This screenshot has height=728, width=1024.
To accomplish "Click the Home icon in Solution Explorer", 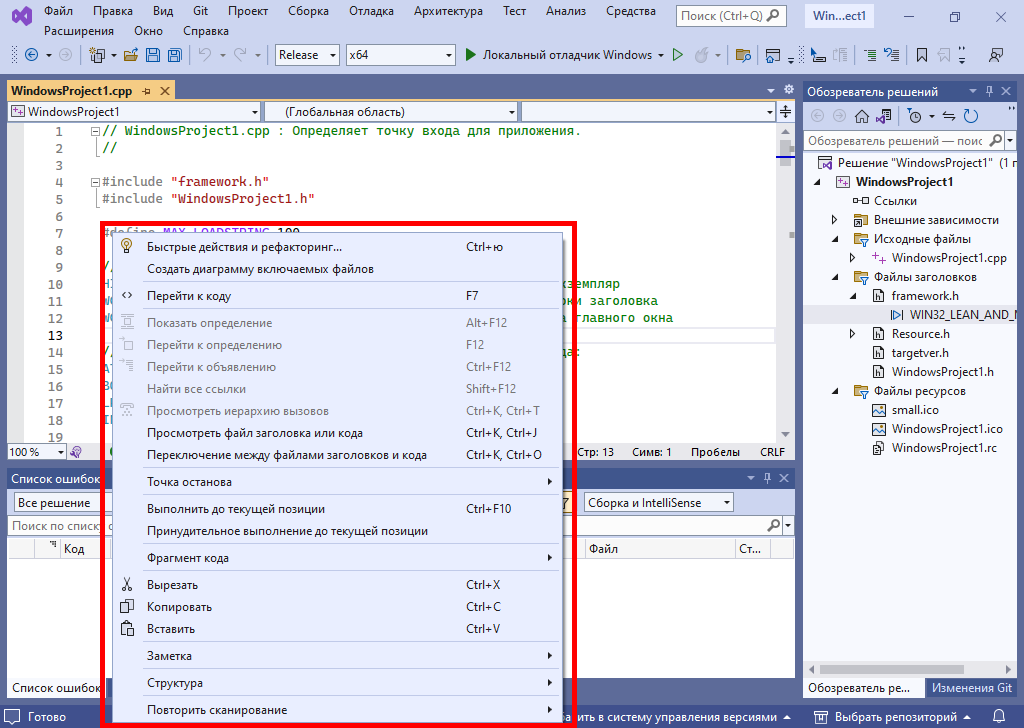I will [862, 116].
